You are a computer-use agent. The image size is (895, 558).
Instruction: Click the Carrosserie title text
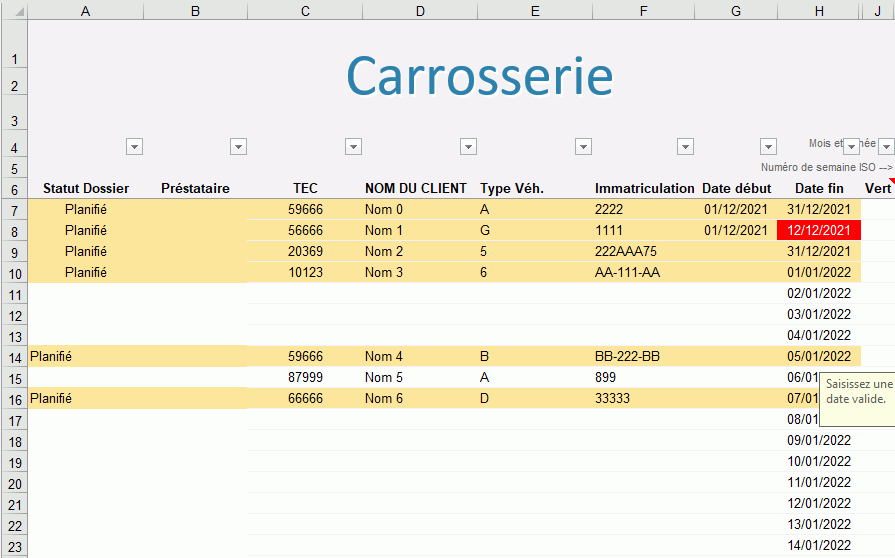coord(479,76)
